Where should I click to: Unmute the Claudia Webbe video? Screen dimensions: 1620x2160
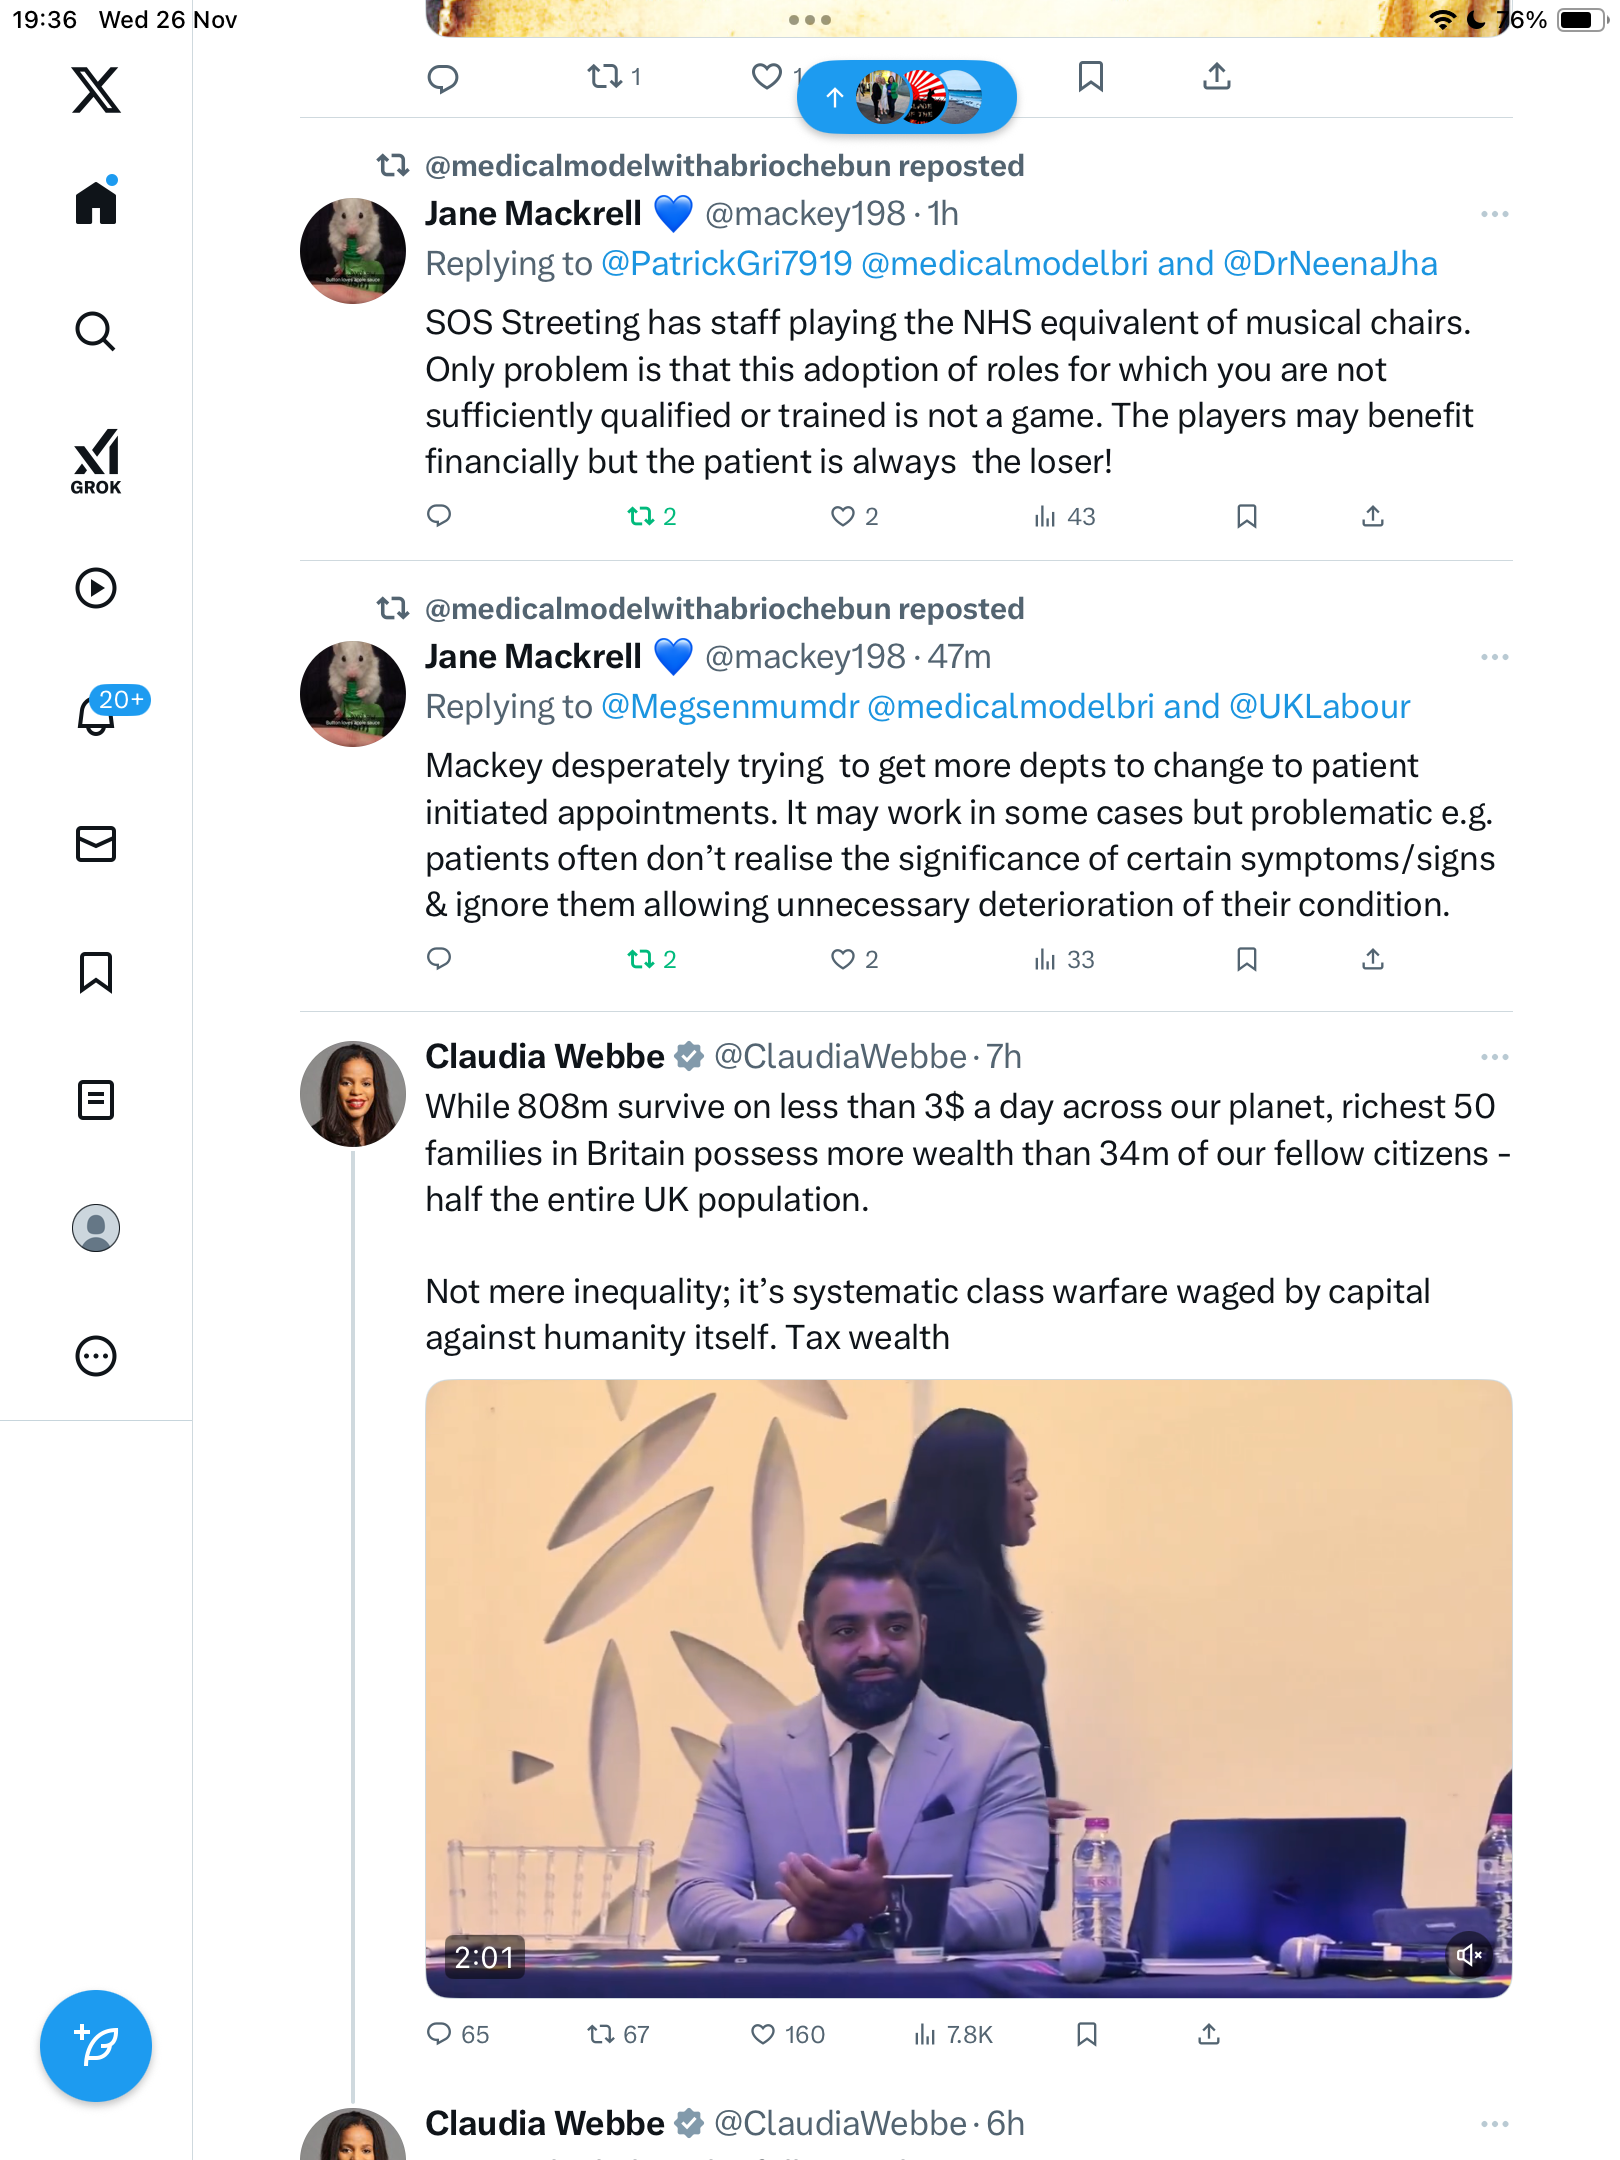[1468, 1955]
